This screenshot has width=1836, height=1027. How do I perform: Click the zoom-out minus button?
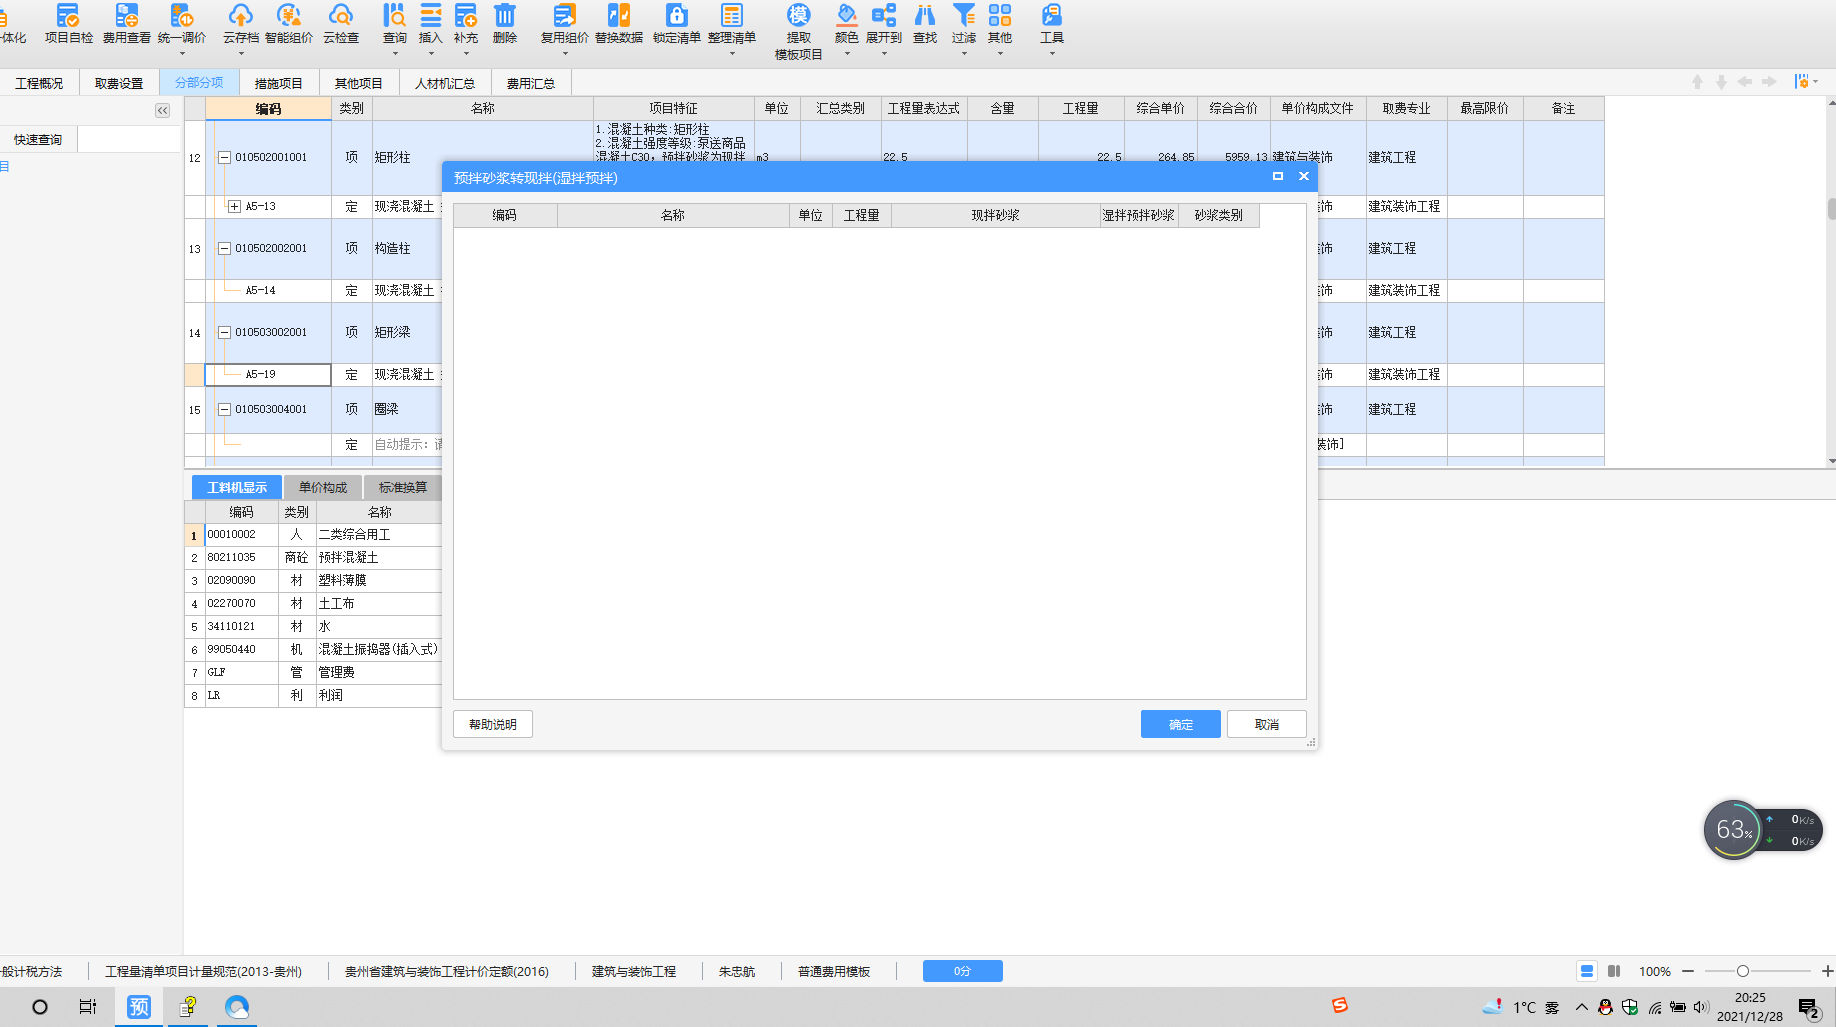(1688, 971)
